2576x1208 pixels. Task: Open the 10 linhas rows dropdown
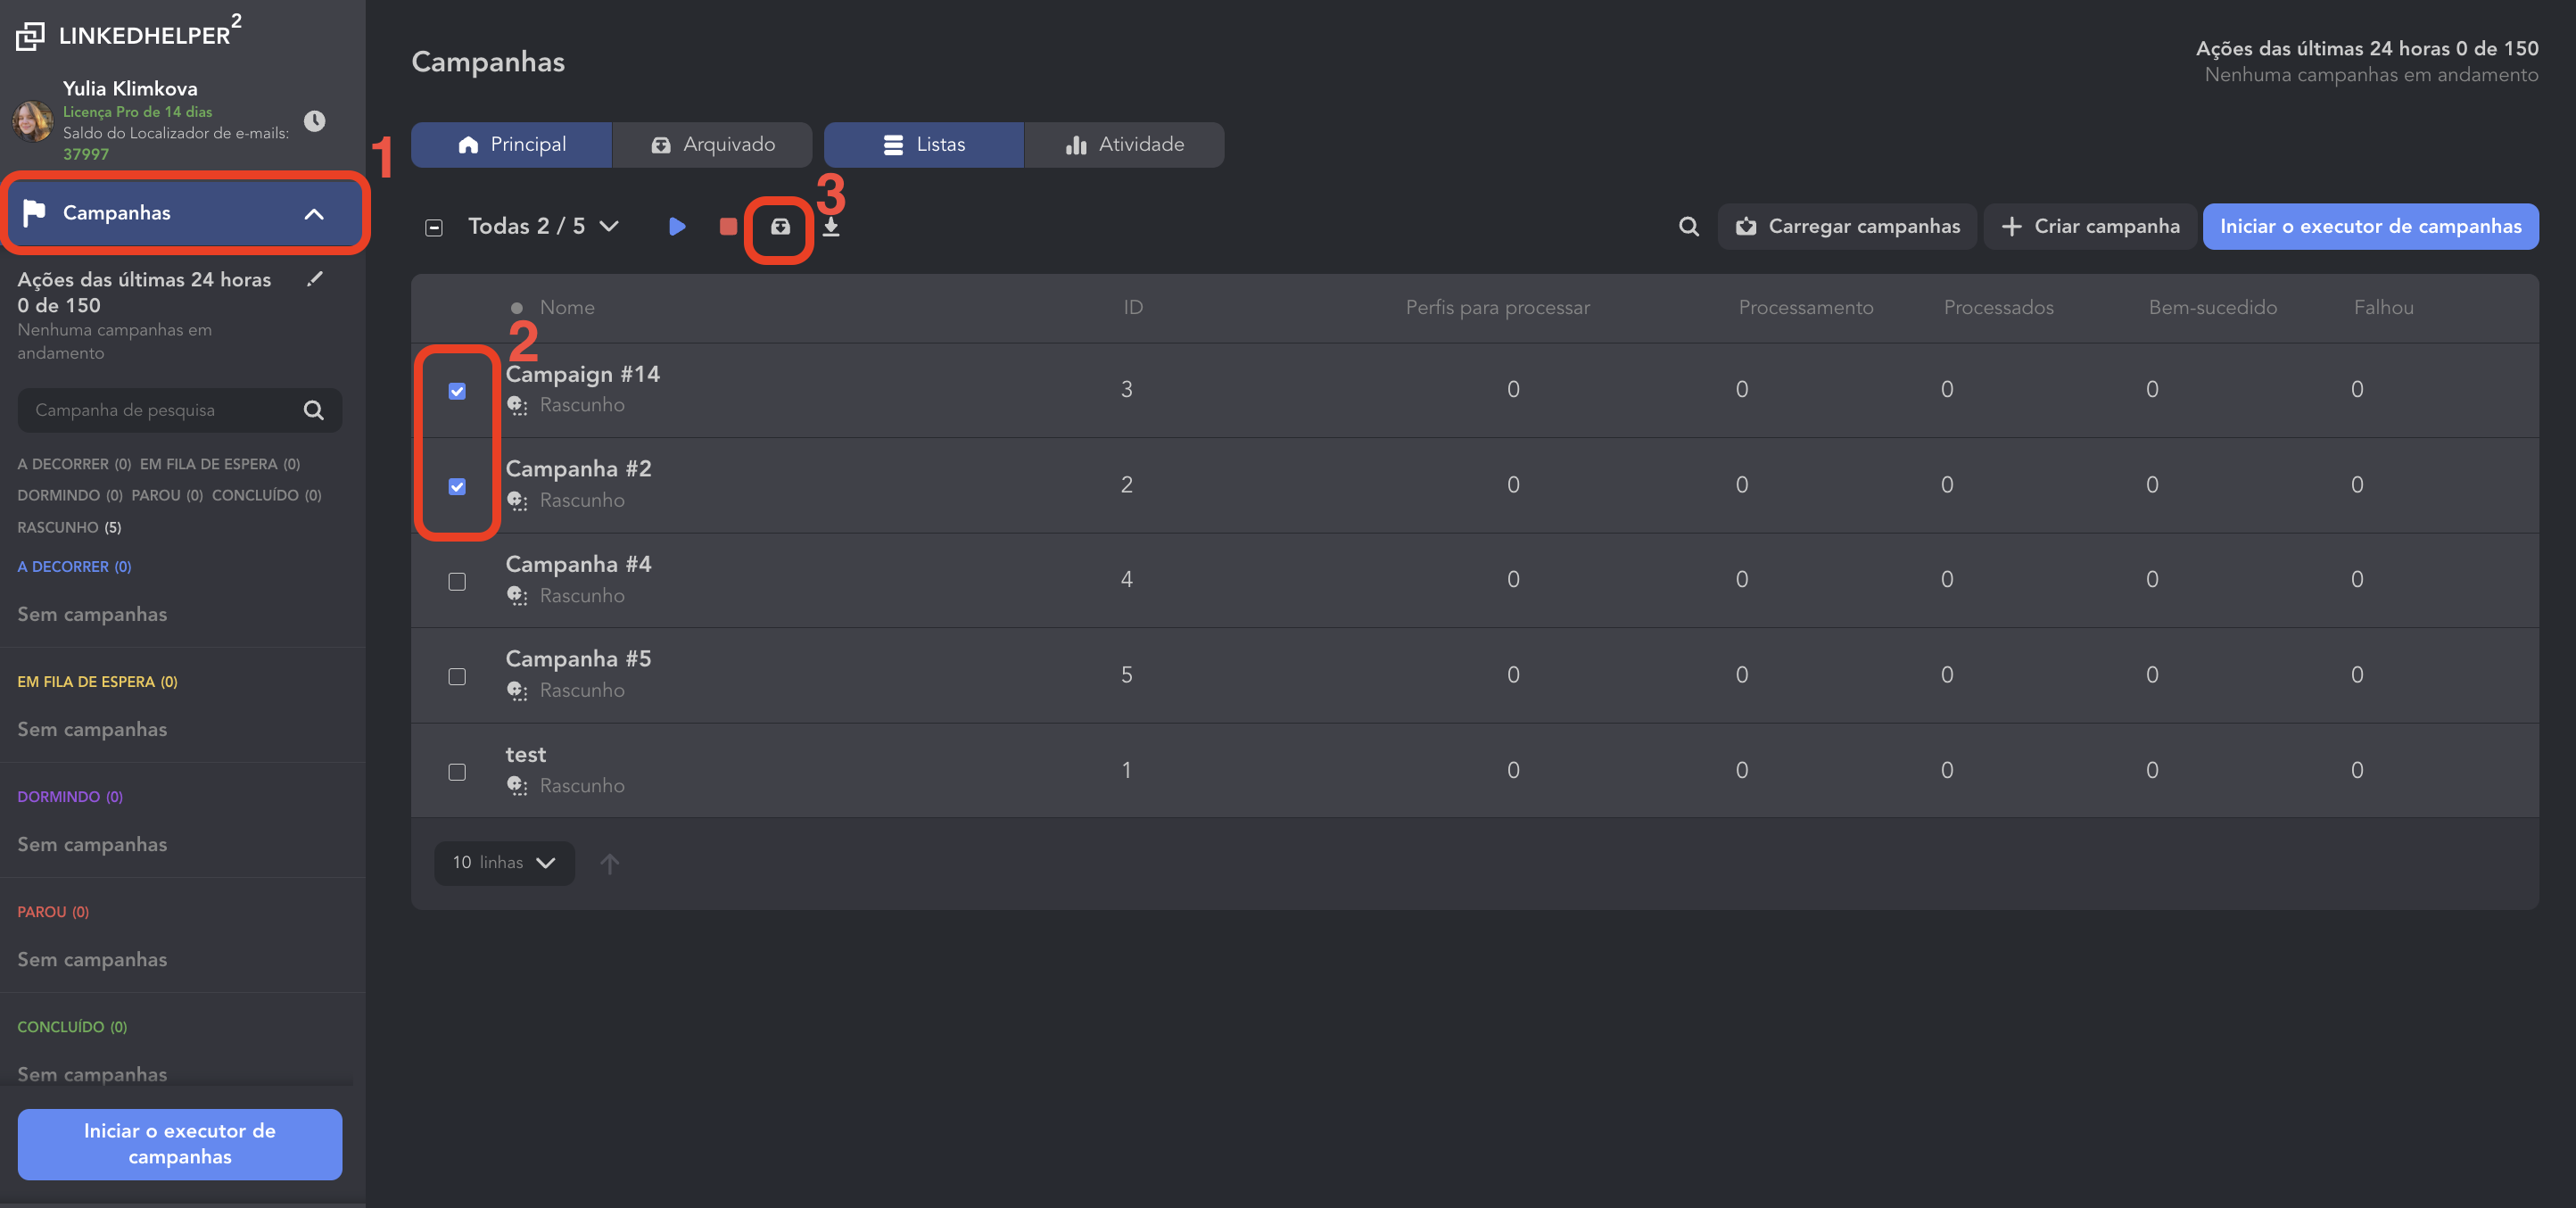(x=504, y=863)
